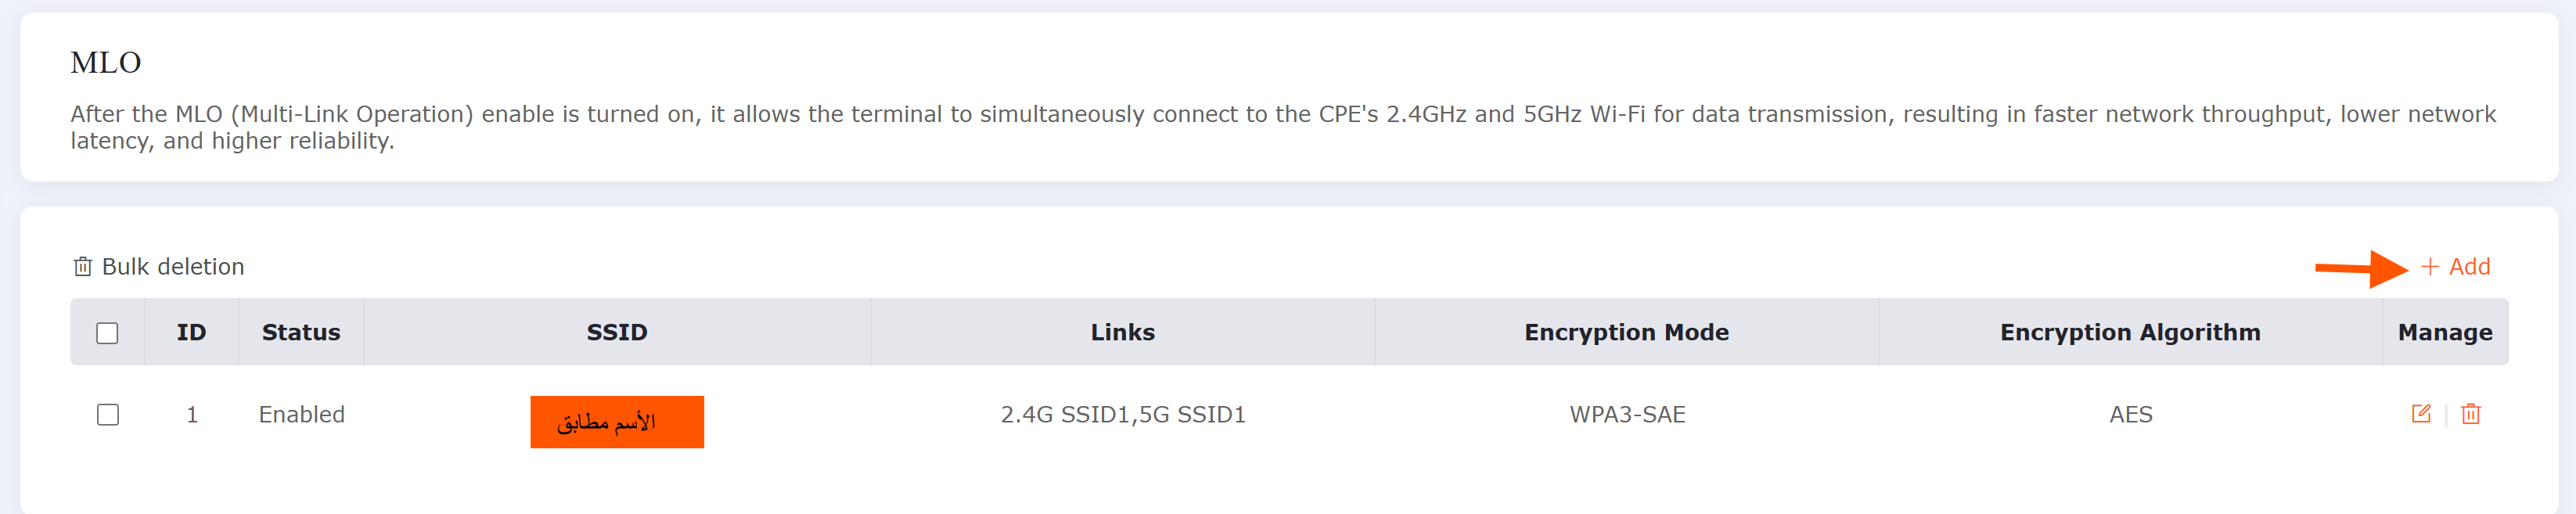Viewport: 2576px width, 514px height.
Task: Check the checkbox for row ID 1
Action: pos(108,415)
